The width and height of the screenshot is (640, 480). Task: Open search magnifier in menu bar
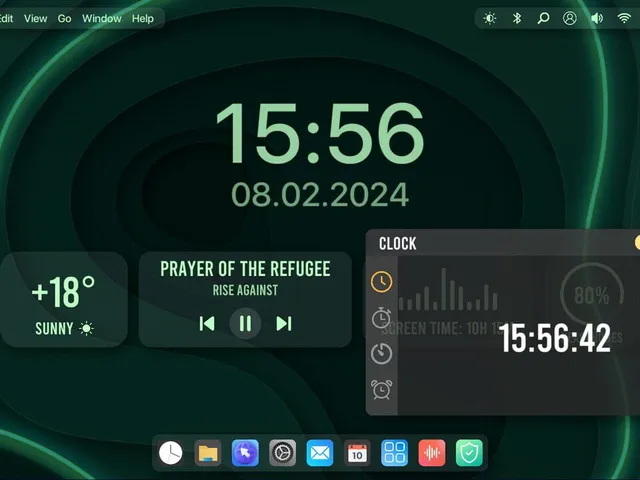click(x=543, y=18)
